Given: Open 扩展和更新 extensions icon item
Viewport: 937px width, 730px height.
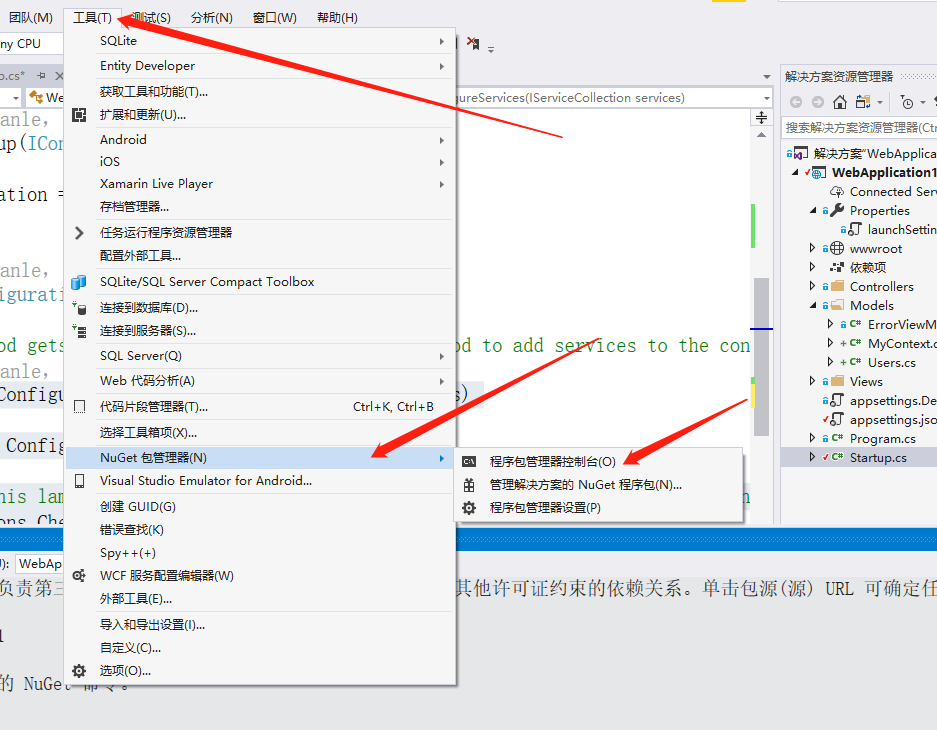Looking at the screenshot, I should pyautogui.click(x=79, y=115).
